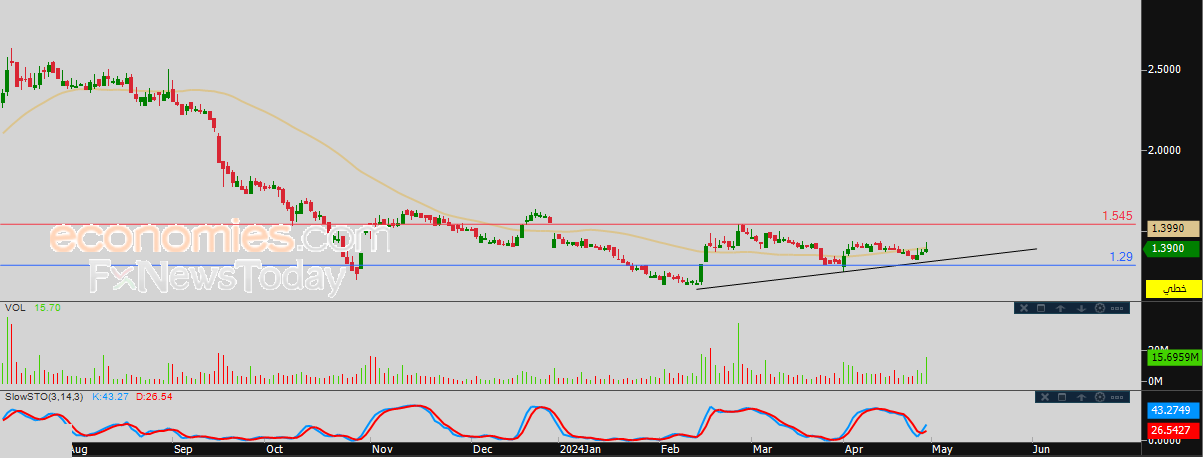Maximize the VOL indicator panel
Viewport: 1203px width, 458px height.
pyautogui.click(x=1041, y=308)
